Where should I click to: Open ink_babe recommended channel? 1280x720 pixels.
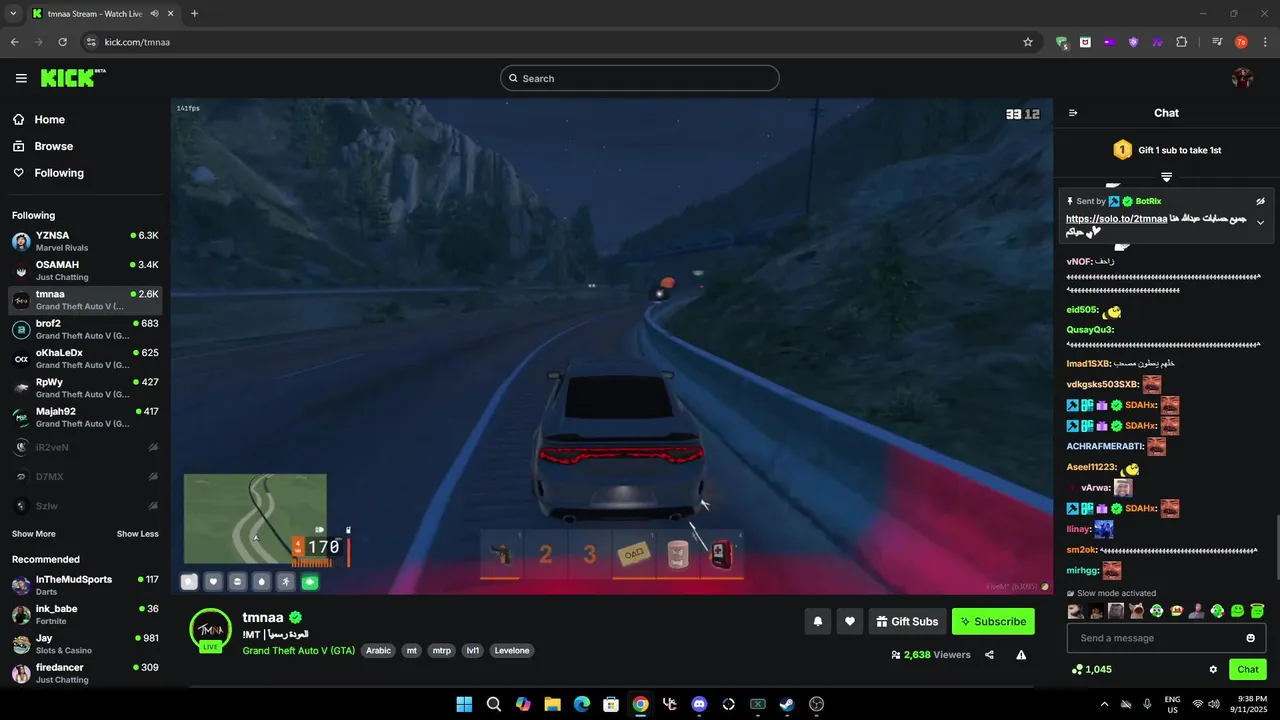[85, 614]
